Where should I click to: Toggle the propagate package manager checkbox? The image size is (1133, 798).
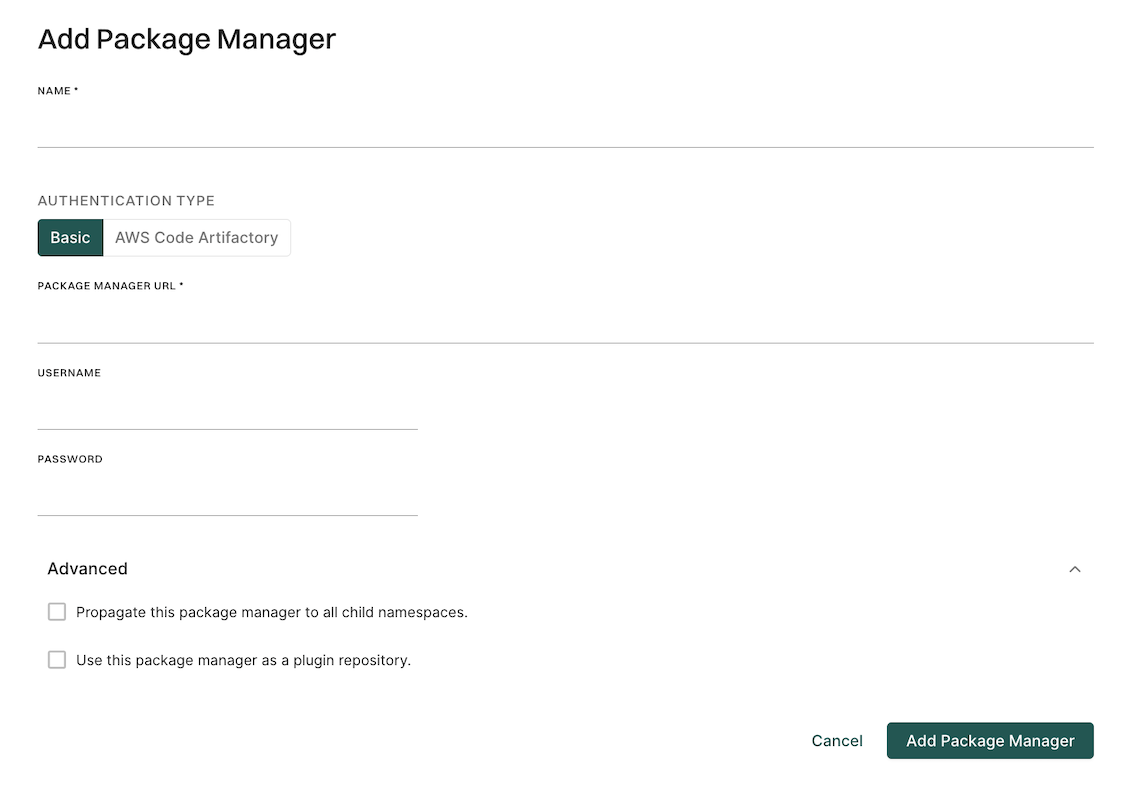click(57, 611)
